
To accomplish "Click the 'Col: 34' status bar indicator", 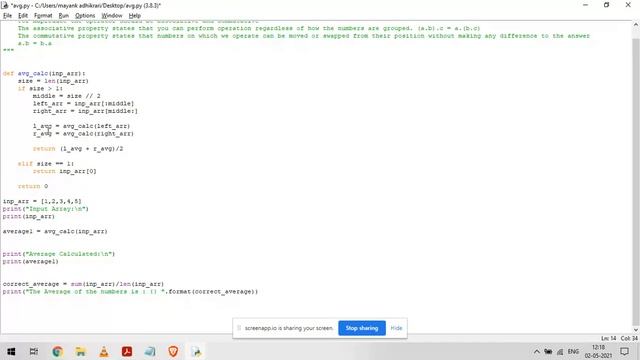I will [629, 338].
